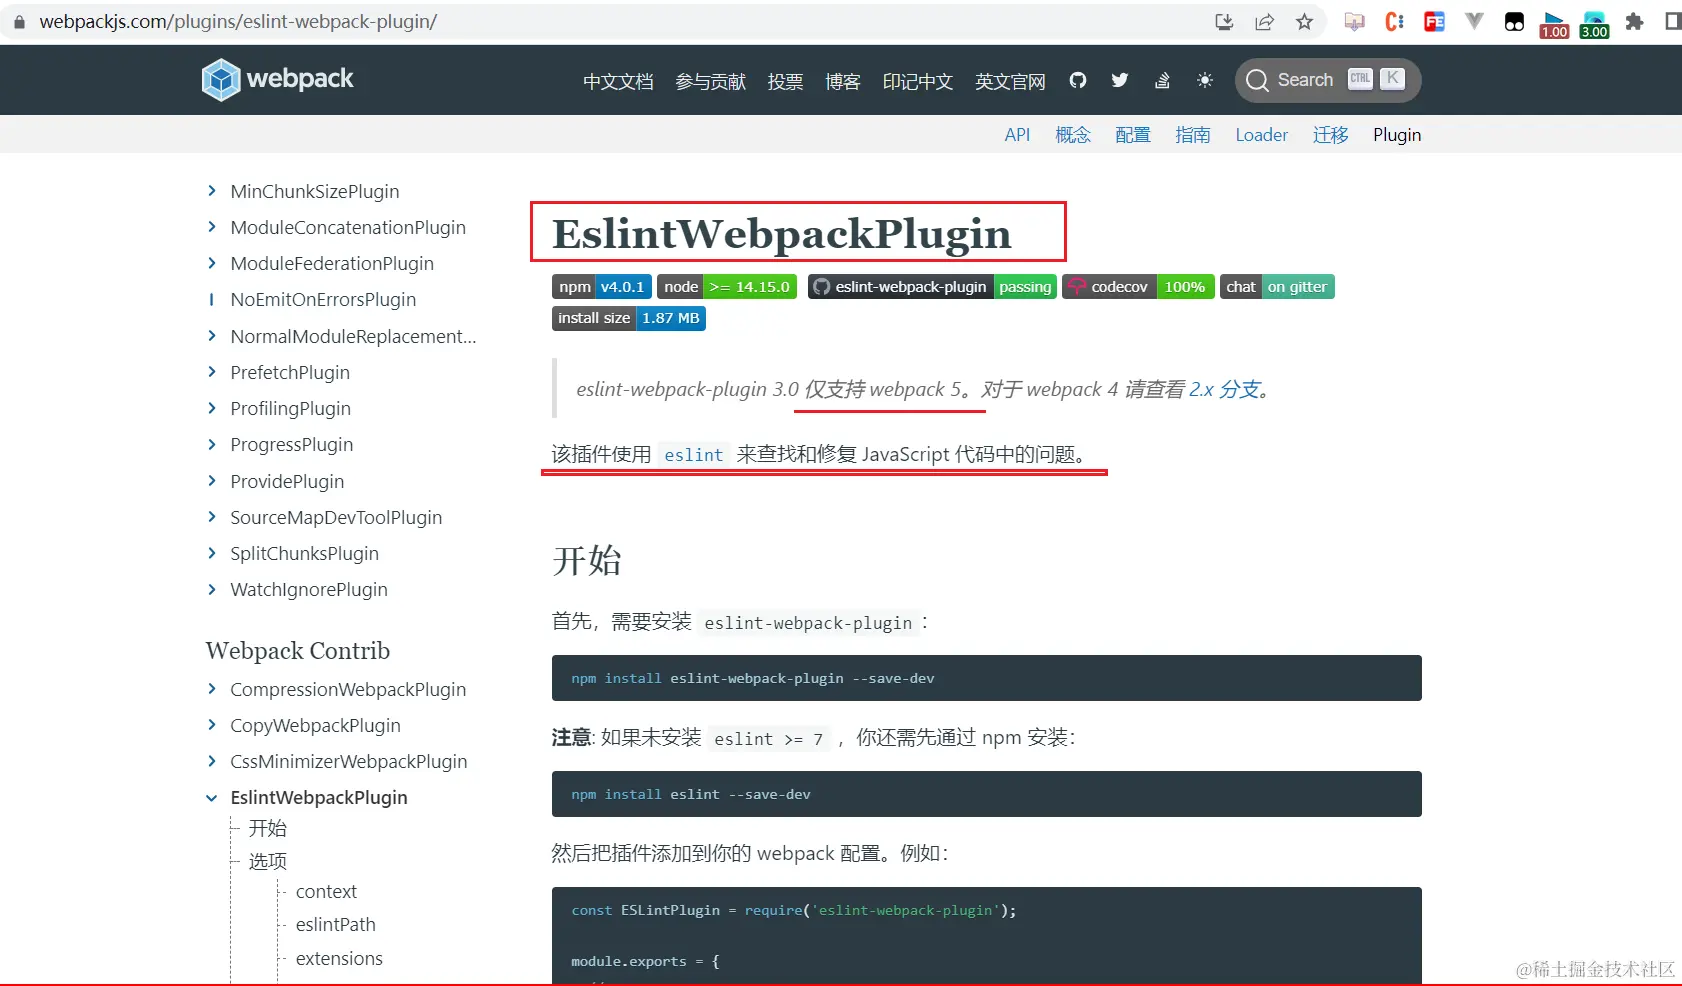Expand the CompressionWebpackPlugin chevron
Image resolution: width=1682 pixels, height=986 pixels.
click(x=211, y=689)
